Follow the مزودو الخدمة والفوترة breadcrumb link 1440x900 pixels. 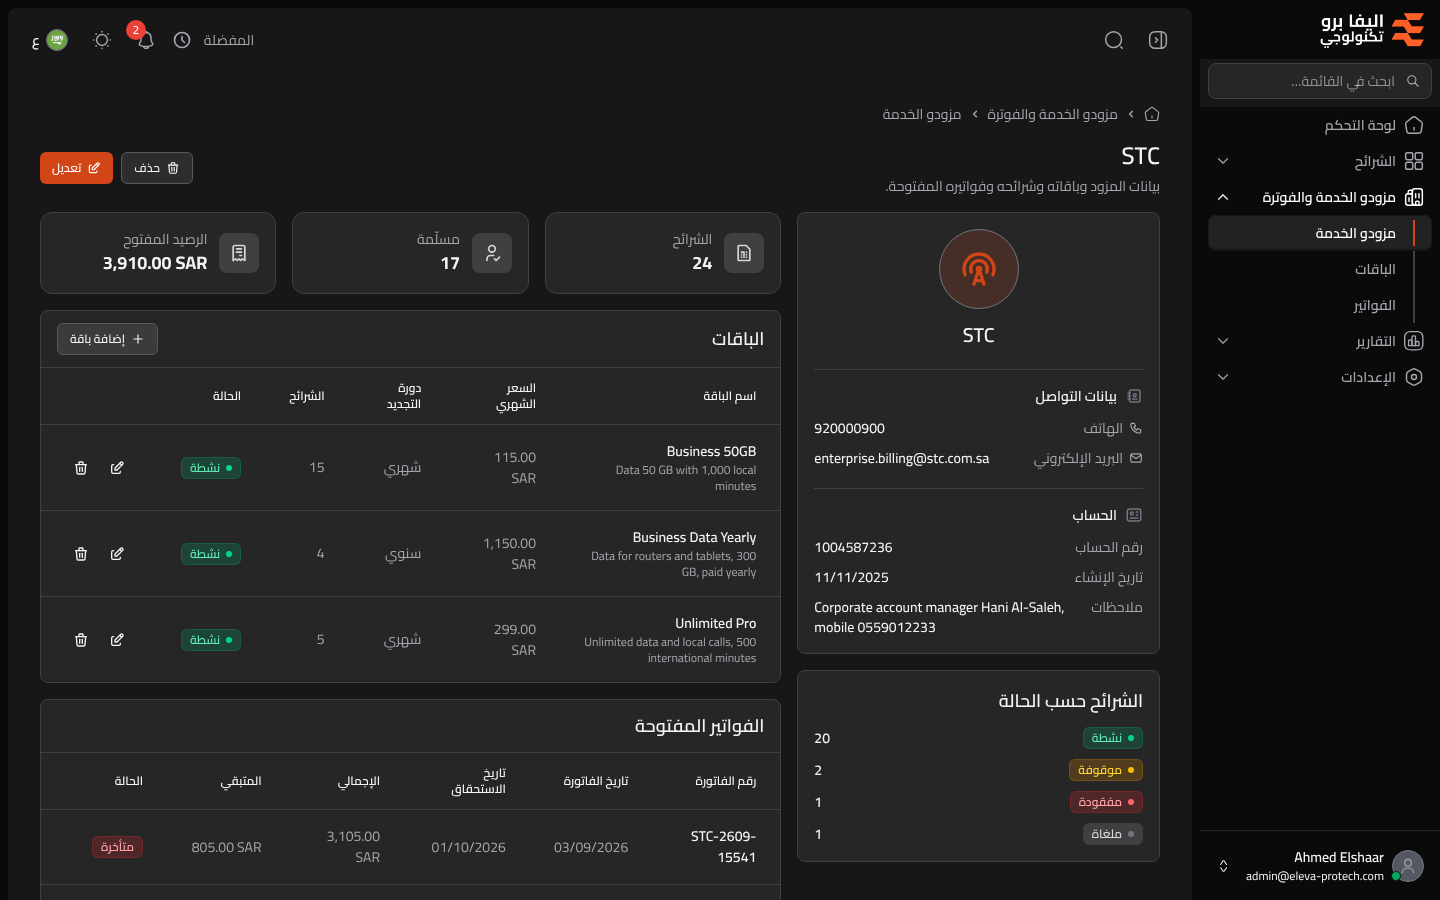point(1052,114)
